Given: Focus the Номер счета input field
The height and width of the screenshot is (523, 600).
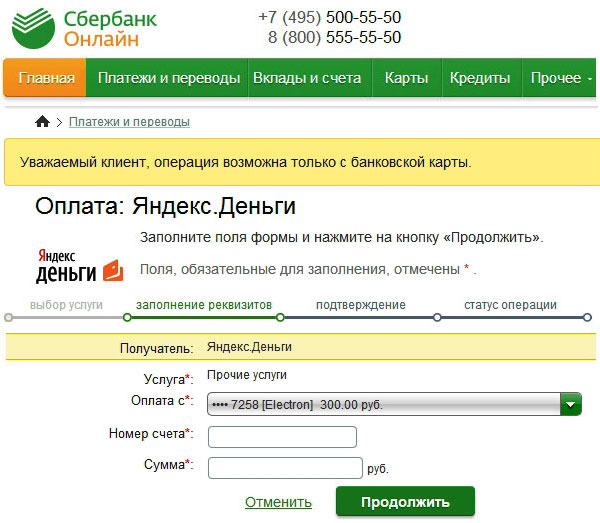Looking at the screenshot, I should [x=282, y=437].
